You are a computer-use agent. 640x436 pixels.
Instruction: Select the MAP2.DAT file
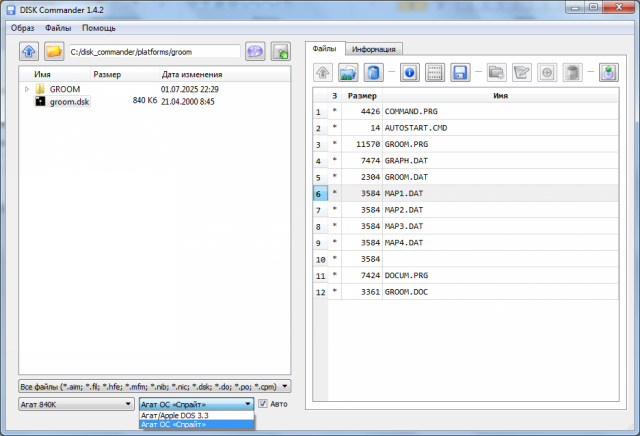404,209
